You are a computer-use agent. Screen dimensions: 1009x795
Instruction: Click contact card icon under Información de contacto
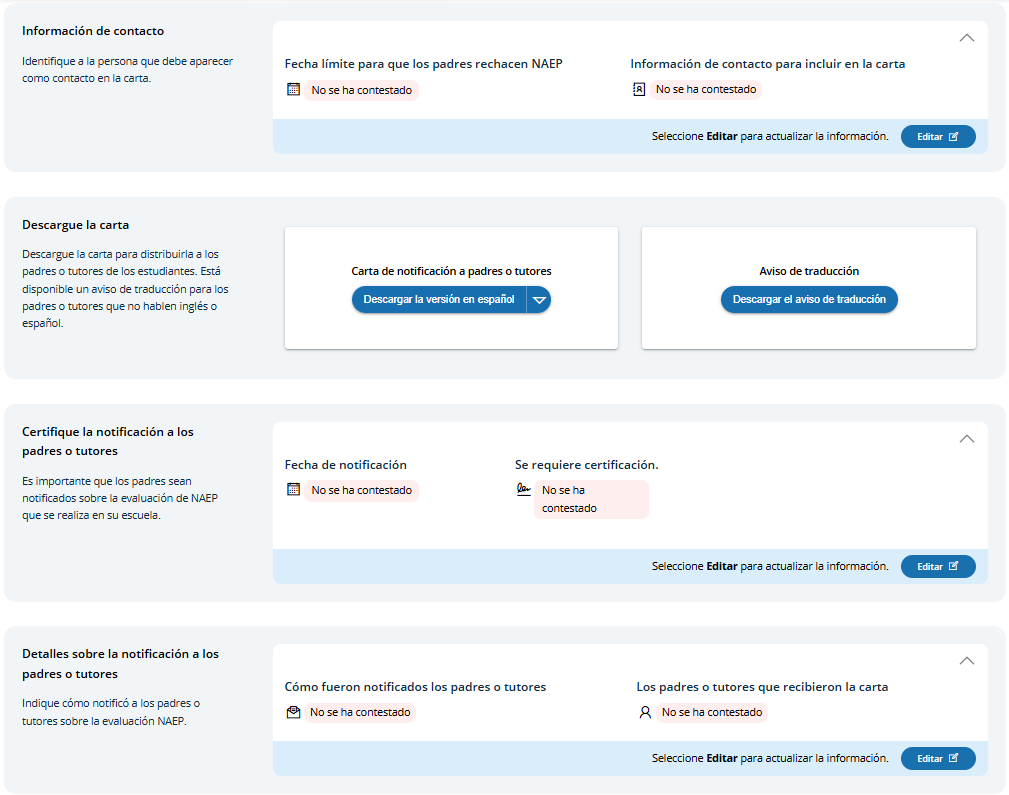tap(639, 90)
